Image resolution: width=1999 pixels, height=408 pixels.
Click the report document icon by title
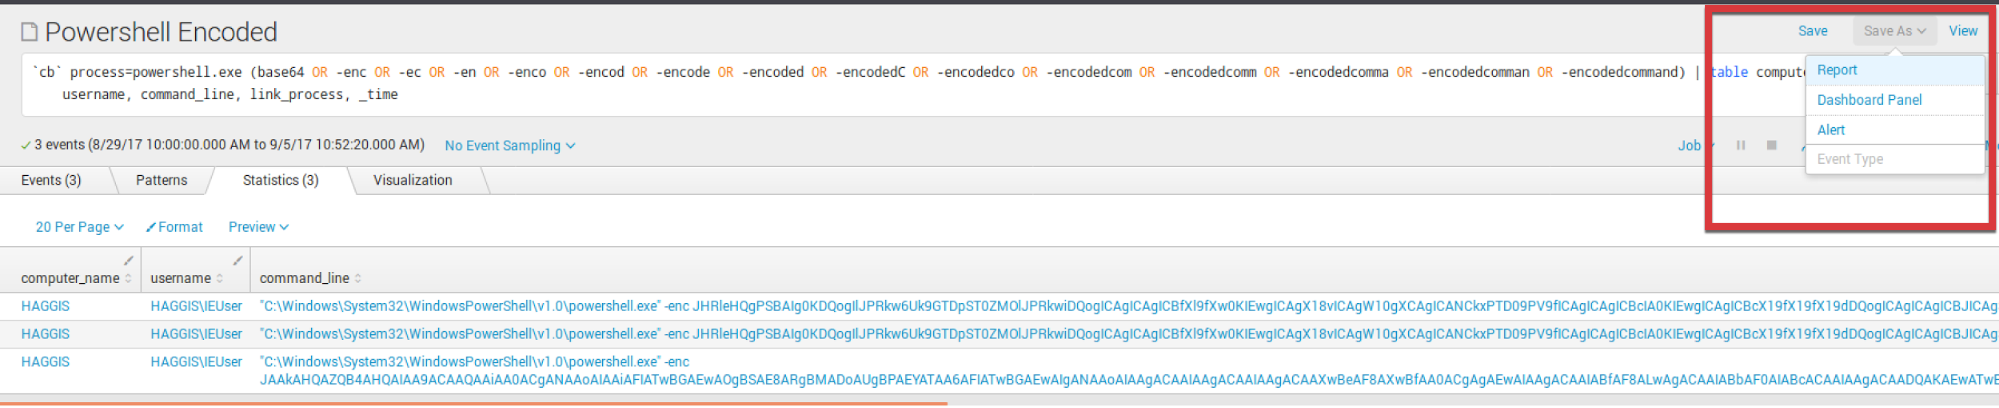pyautogui.click(x=30, y=32)
